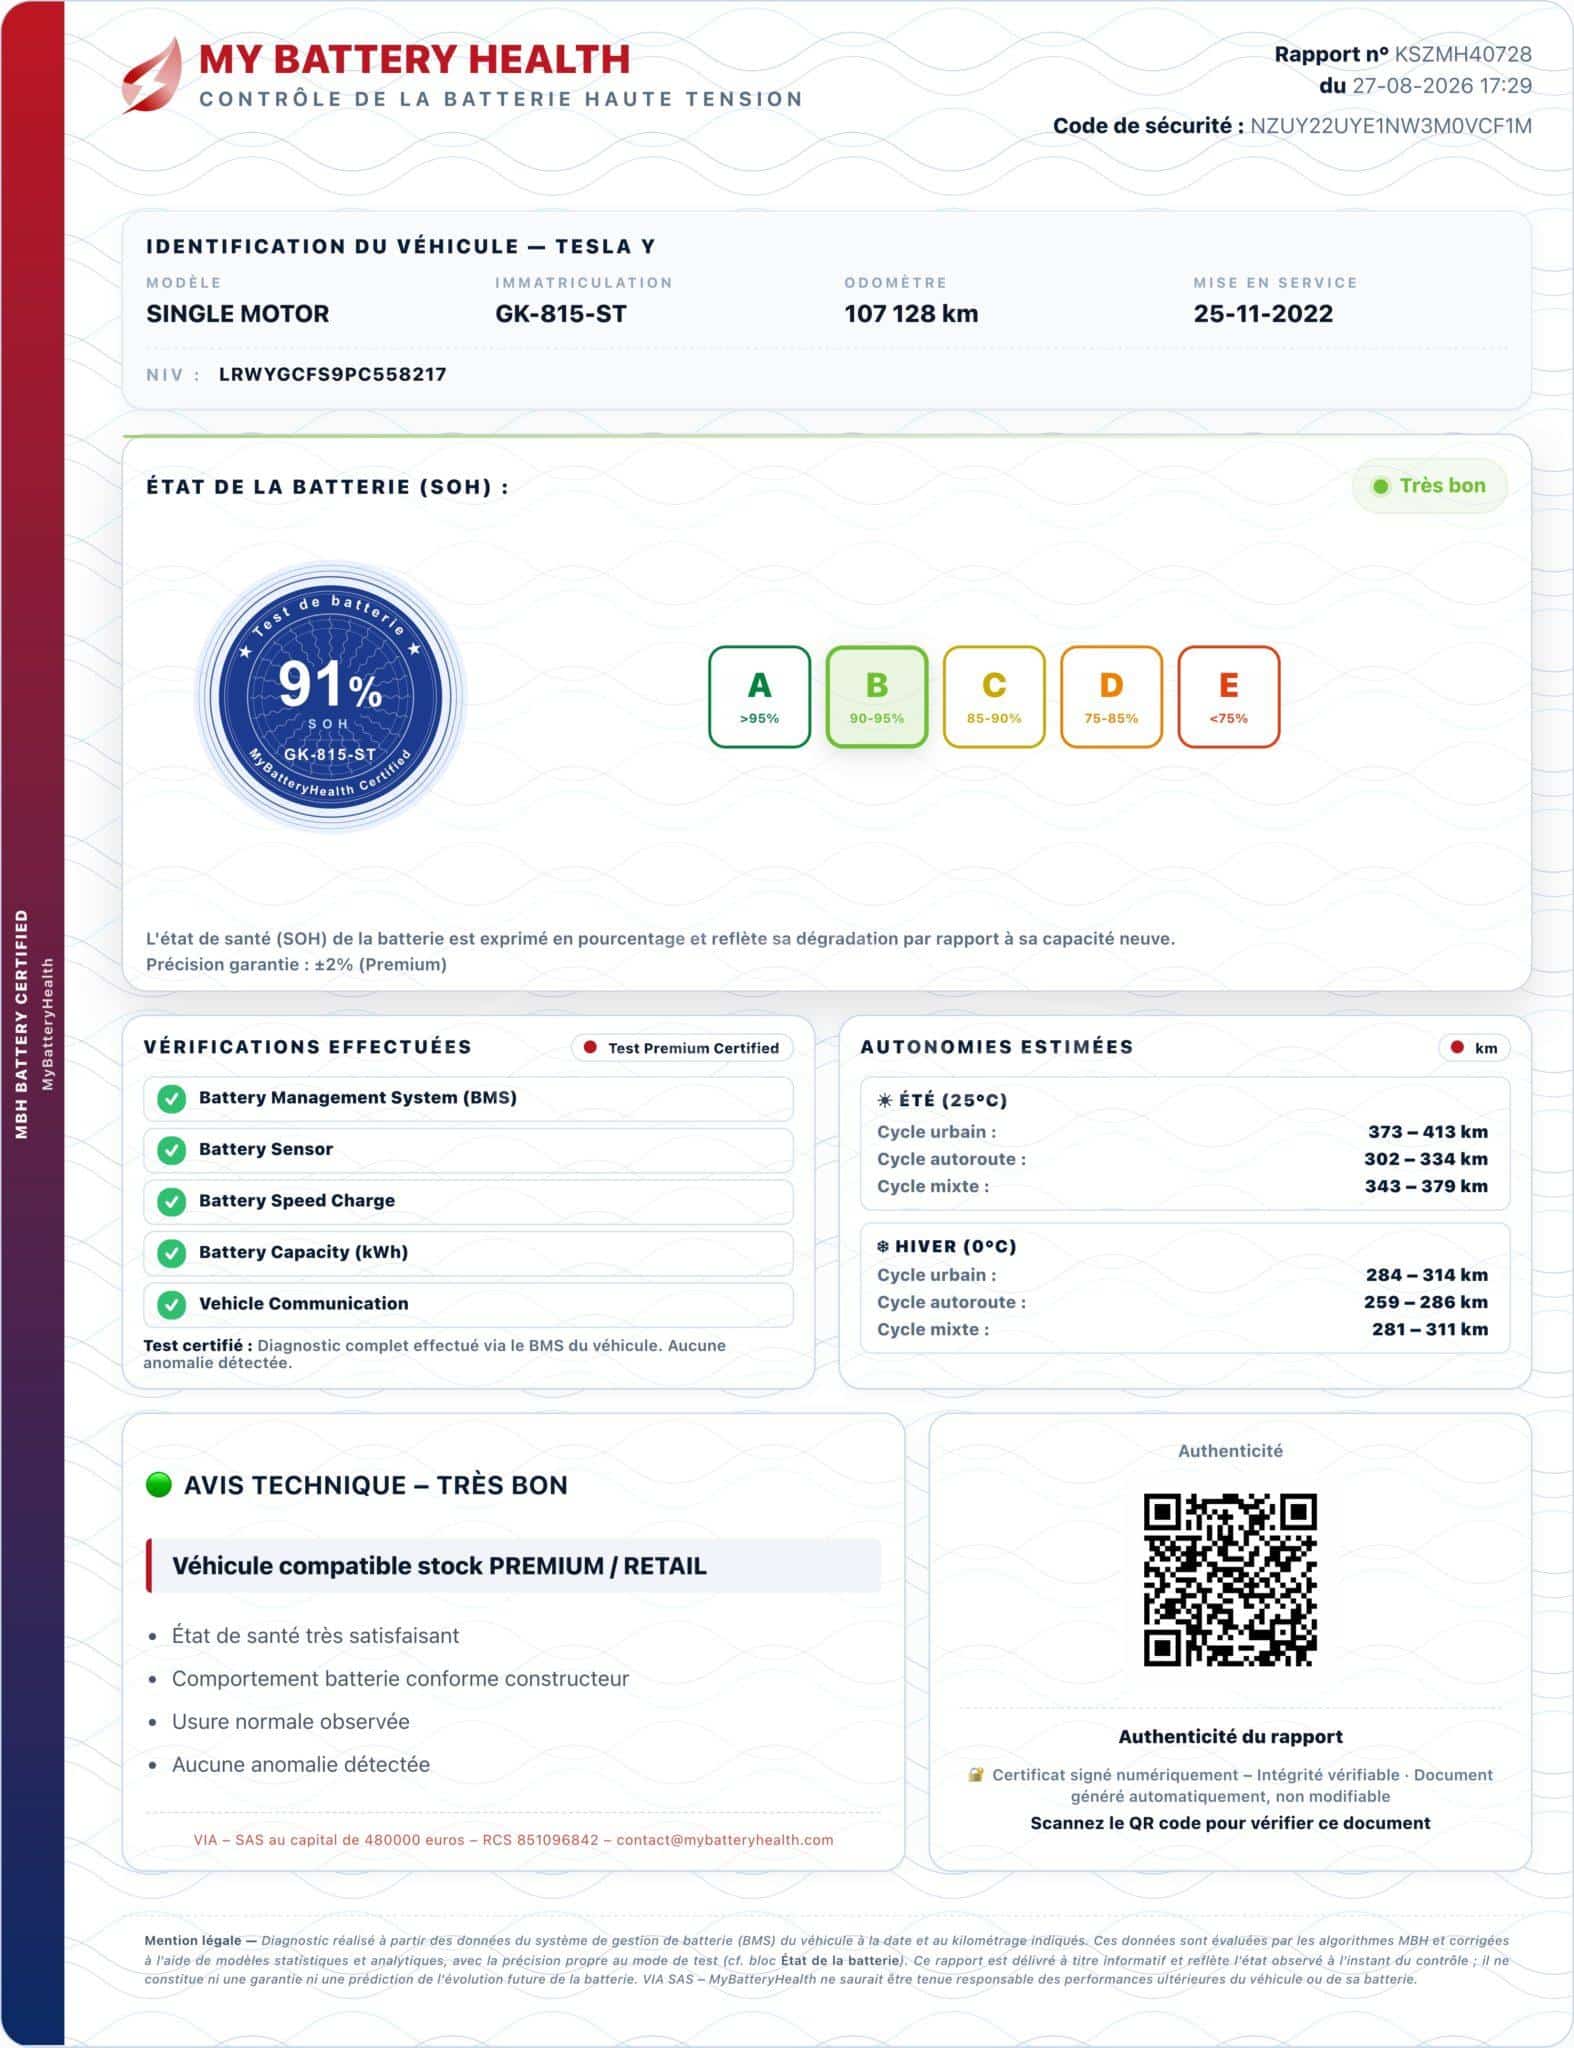Screen dimensions: 1574x2048
Task: Click the text Scannez le QR code pour vérifier
Action: [1230, 1823]
